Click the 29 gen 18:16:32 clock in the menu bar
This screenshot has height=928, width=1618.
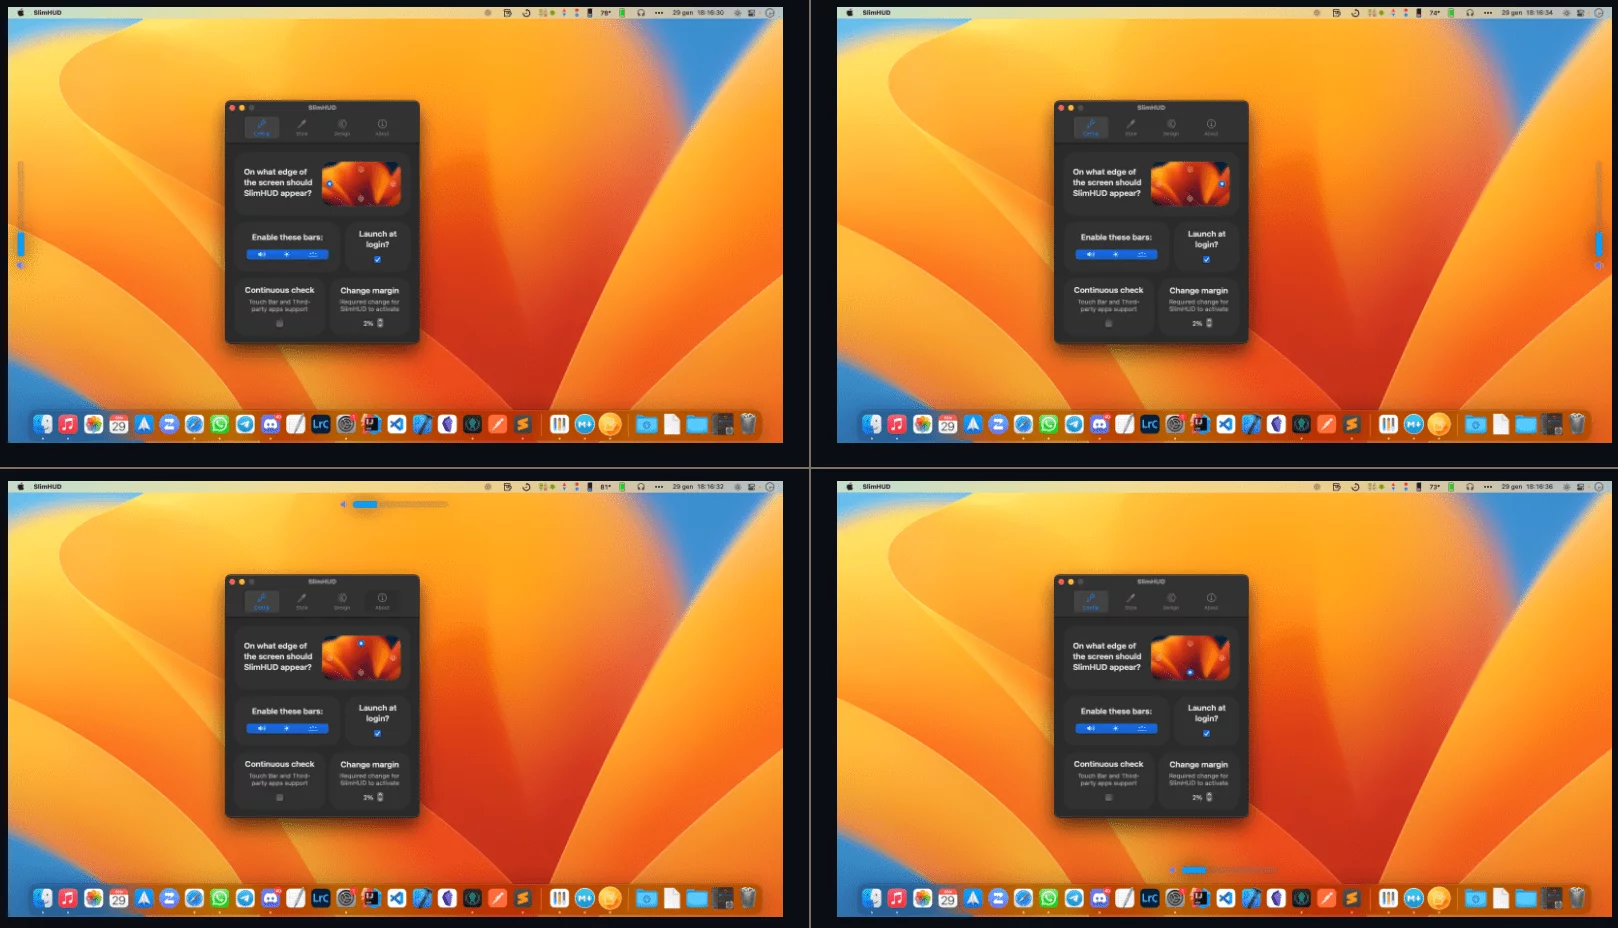click(698, 487)
